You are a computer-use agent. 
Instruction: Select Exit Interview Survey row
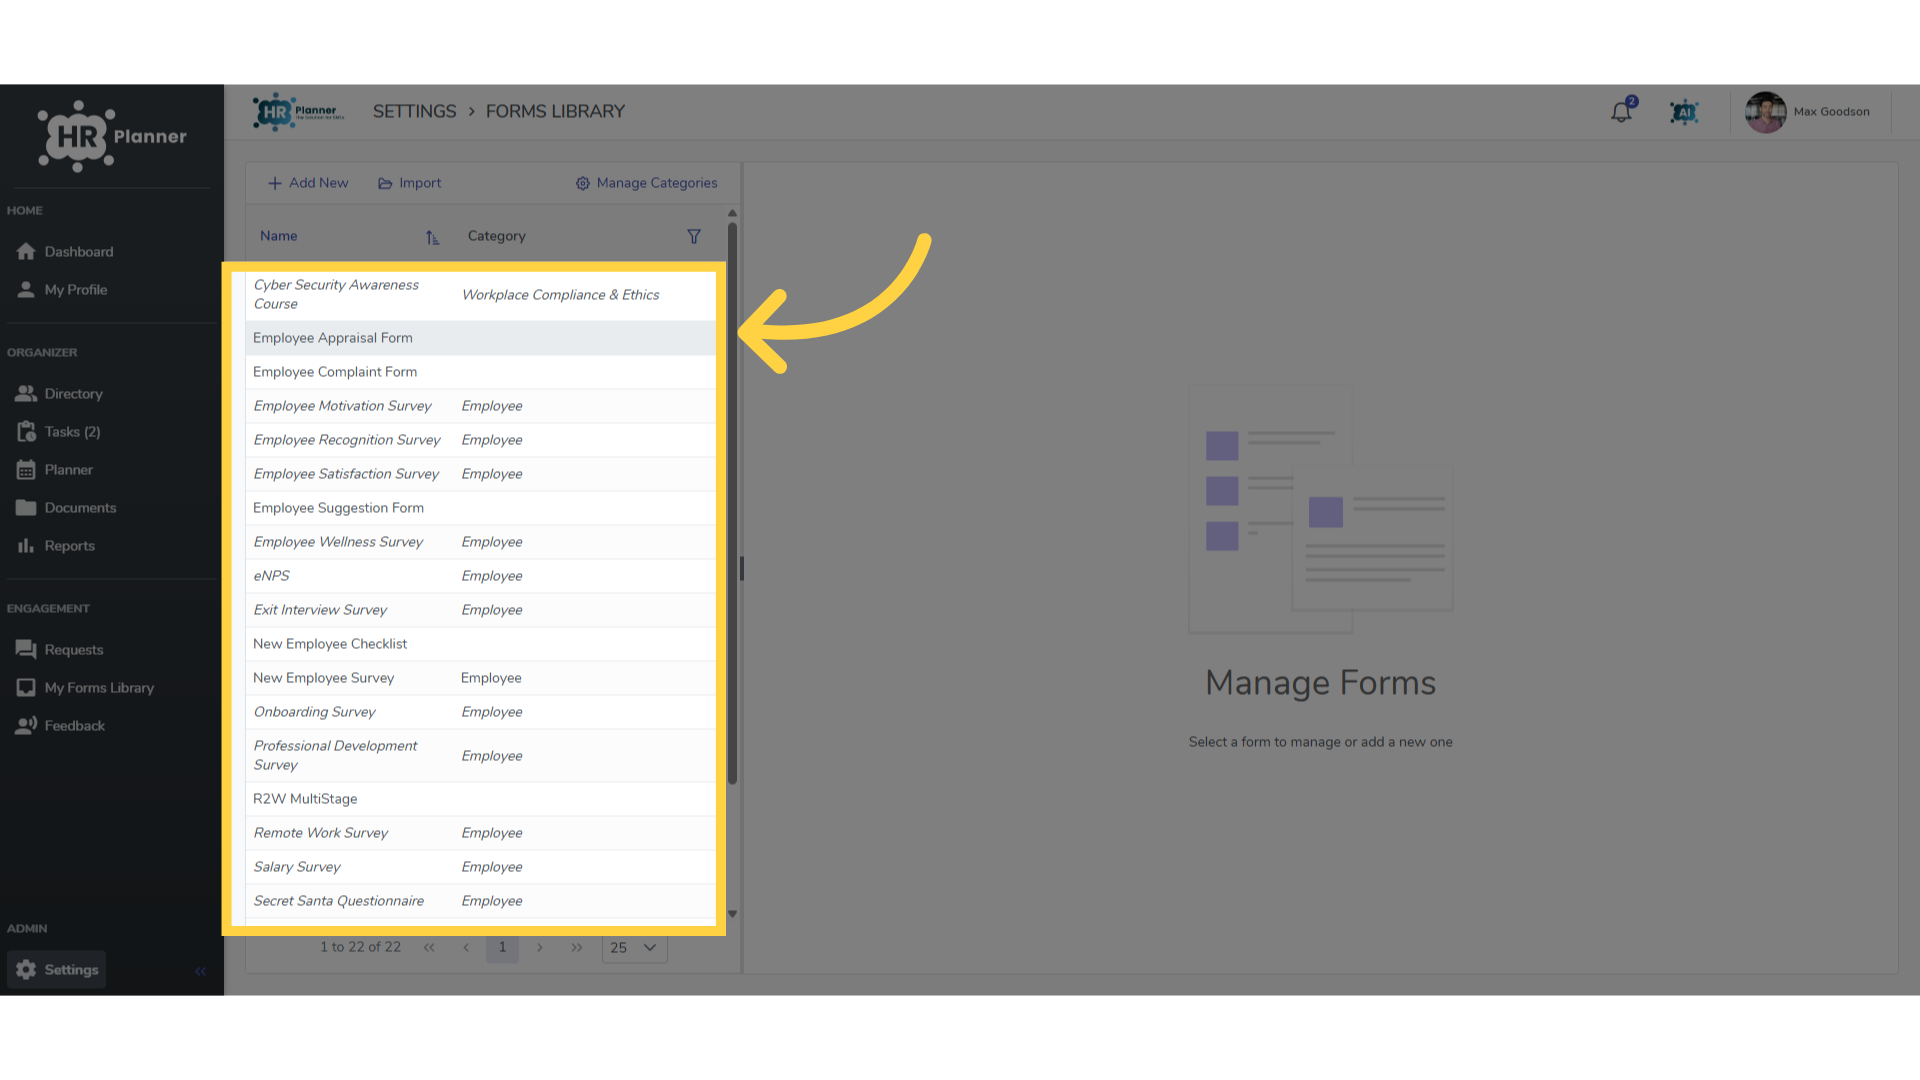tap(481, 610)
